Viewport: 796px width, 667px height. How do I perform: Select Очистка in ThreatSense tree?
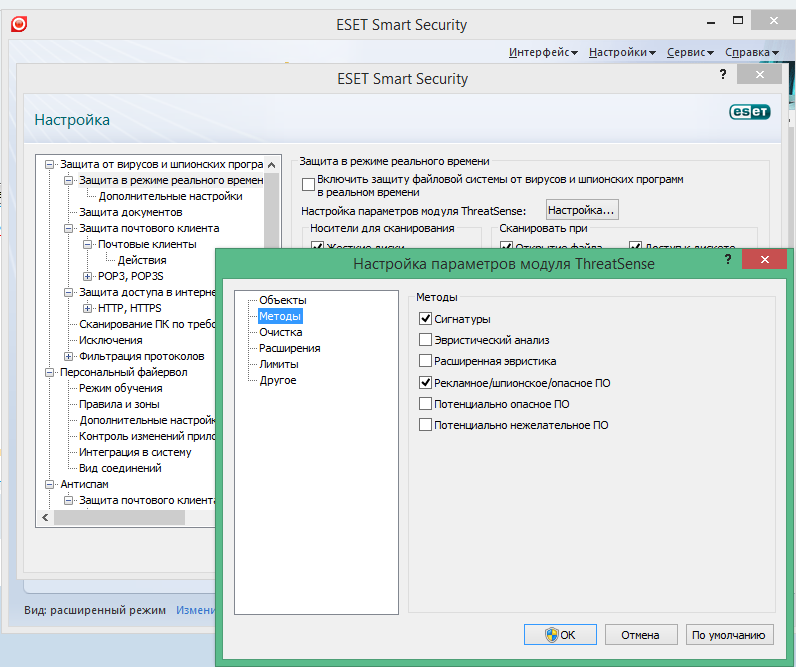(281, 332)
